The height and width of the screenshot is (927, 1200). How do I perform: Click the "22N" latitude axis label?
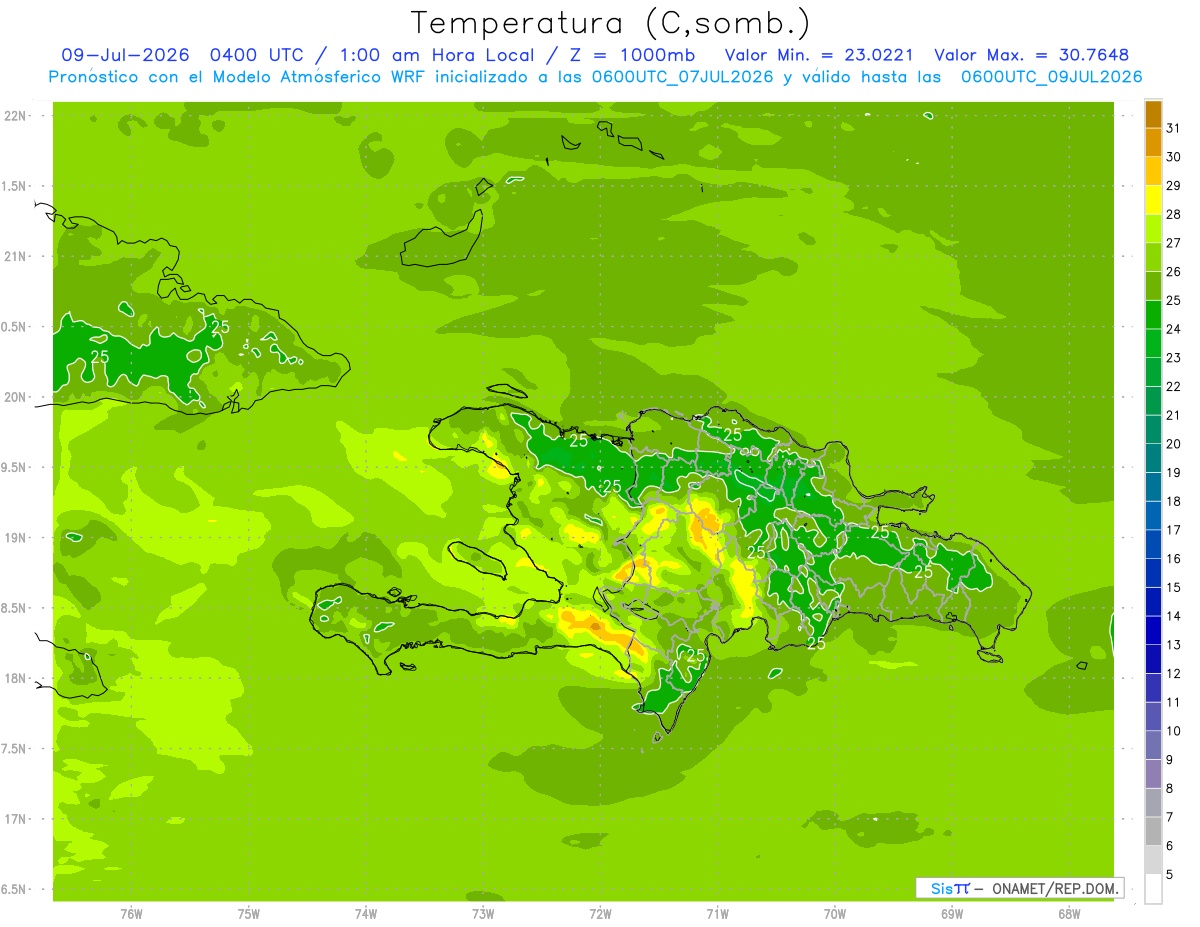click(x=16, y=116)
